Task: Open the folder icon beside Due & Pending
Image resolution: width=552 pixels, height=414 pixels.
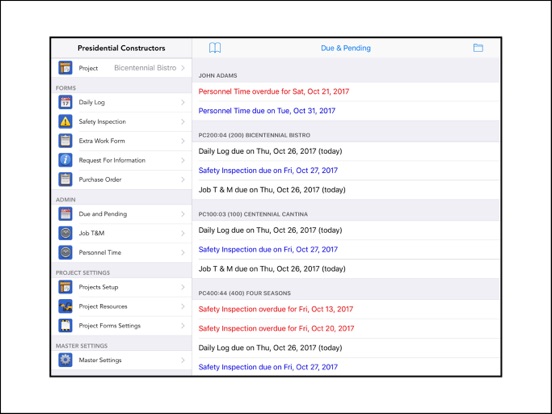Action: coord(478,48)
